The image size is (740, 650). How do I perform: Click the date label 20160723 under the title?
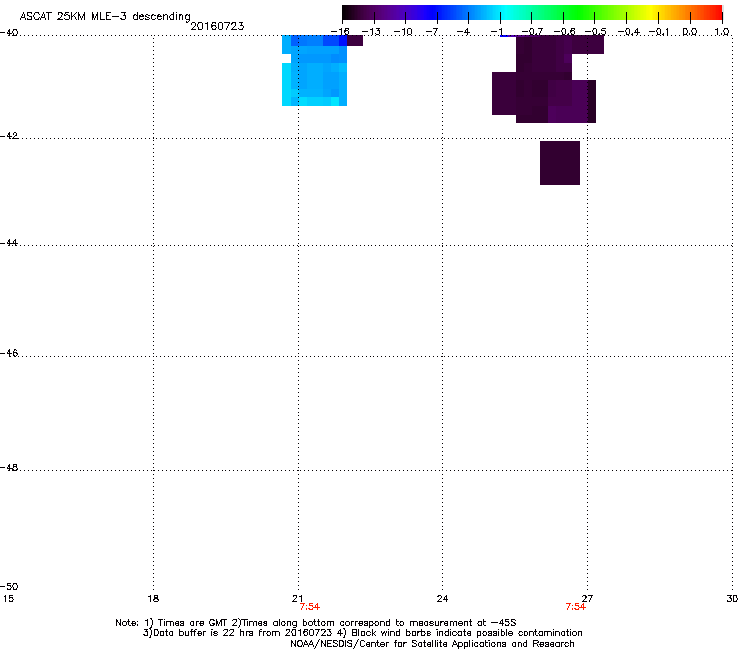click(x=217, y=26)
